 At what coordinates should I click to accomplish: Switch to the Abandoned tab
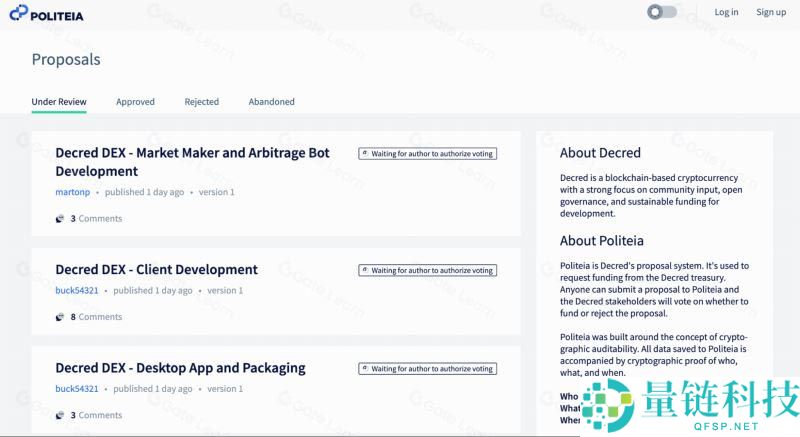pyautogui.click(x=271, y=102)
